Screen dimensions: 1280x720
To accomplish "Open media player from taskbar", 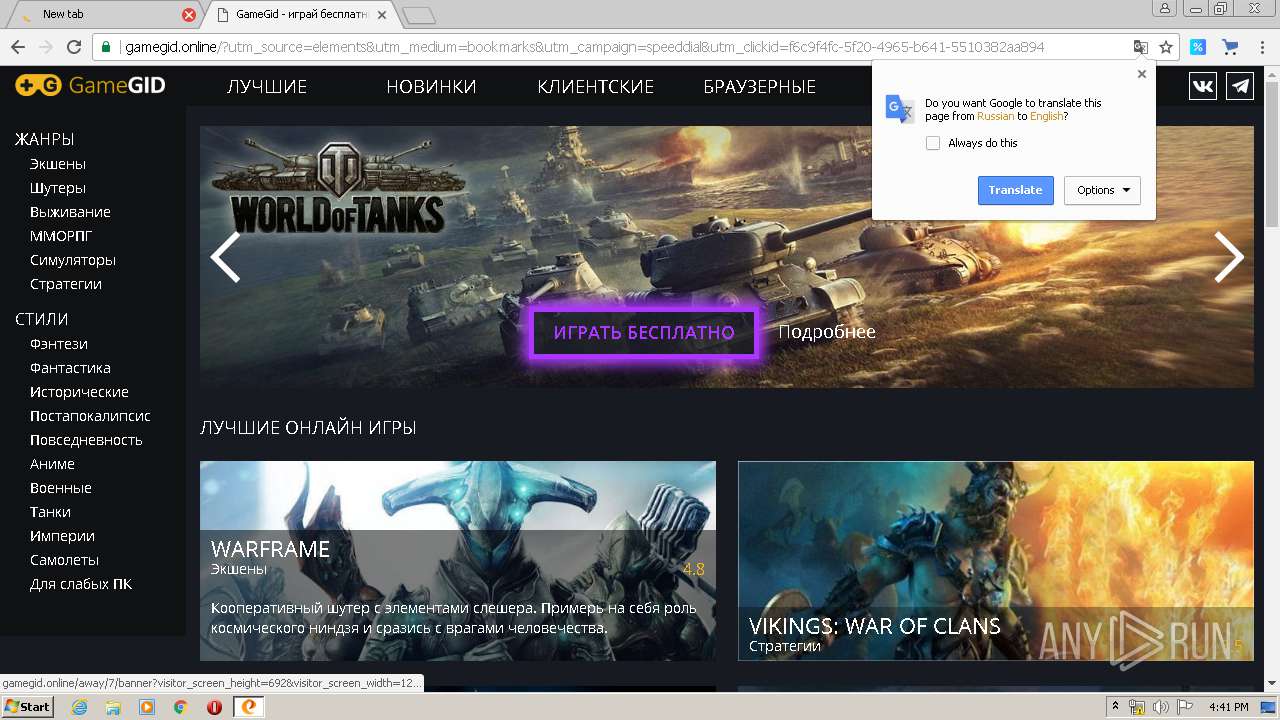I will pos(147,707).
